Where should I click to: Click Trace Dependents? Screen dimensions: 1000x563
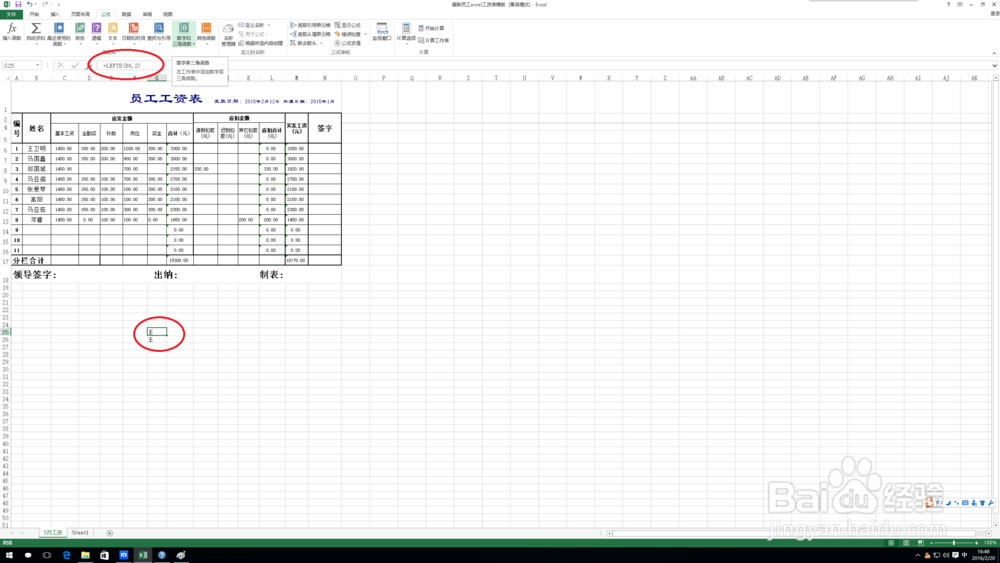coord(311,34)
